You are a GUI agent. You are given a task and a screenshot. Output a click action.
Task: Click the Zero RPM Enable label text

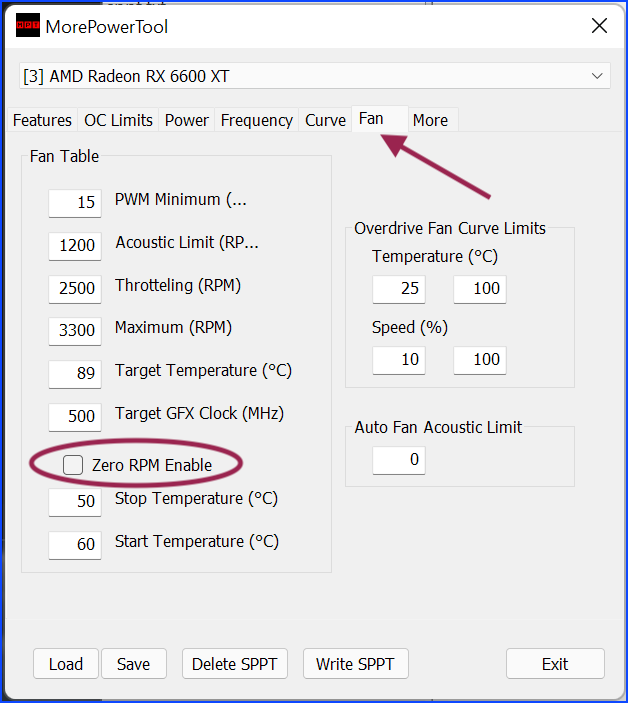pos(152,465)
